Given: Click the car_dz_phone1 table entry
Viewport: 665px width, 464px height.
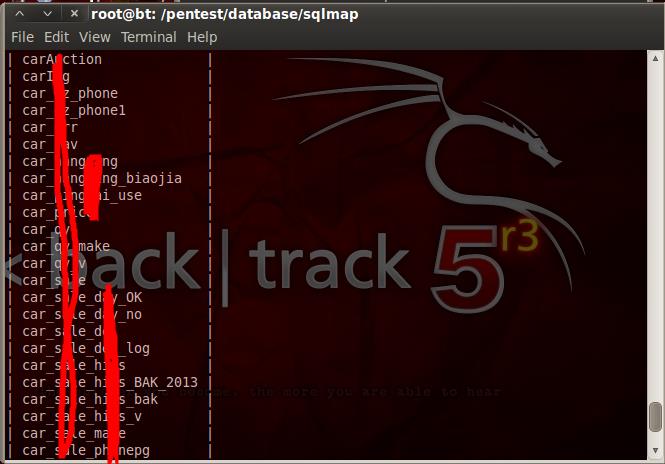Looking at the screenshot, I should pyautogui.click(x=74, y=111).
